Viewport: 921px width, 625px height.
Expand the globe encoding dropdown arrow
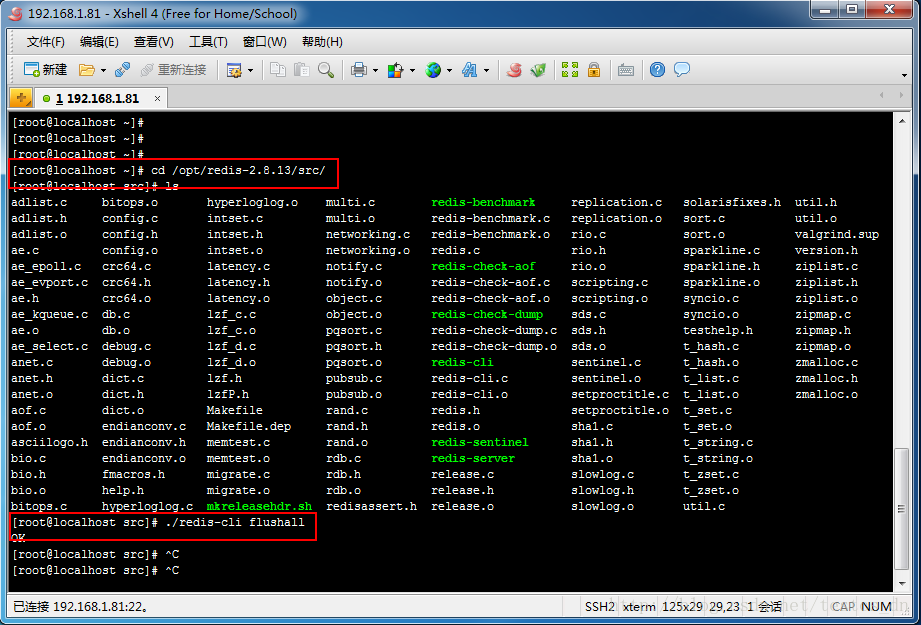(x=449, y=70)
